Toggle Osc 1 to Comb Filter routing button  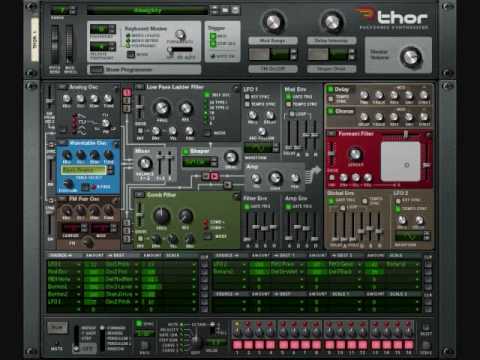coord(127,223)
